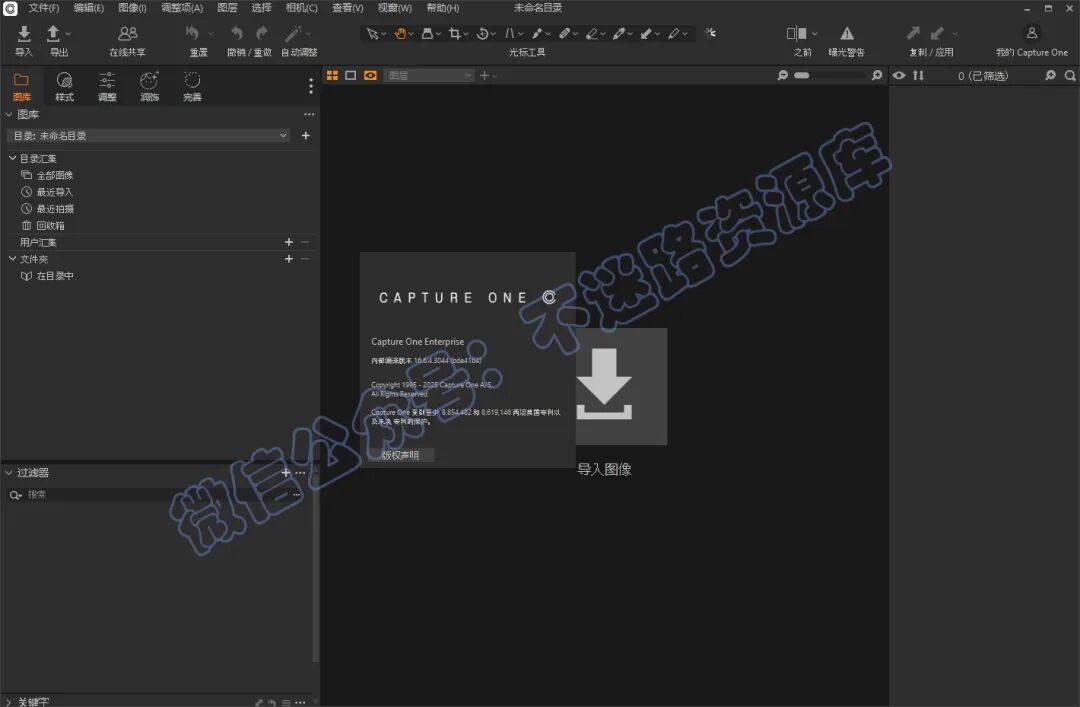Image resolution: width=1080 pixels, height=707 pixels.
Task: Open the 文件(F) menu
Action: (43, 8)
